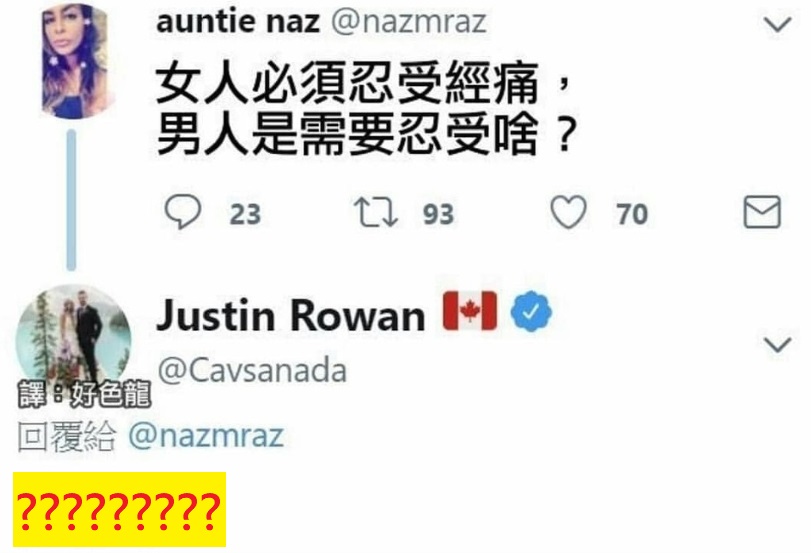
Task: Open the auntie naz display name
Action: point(238,22)
